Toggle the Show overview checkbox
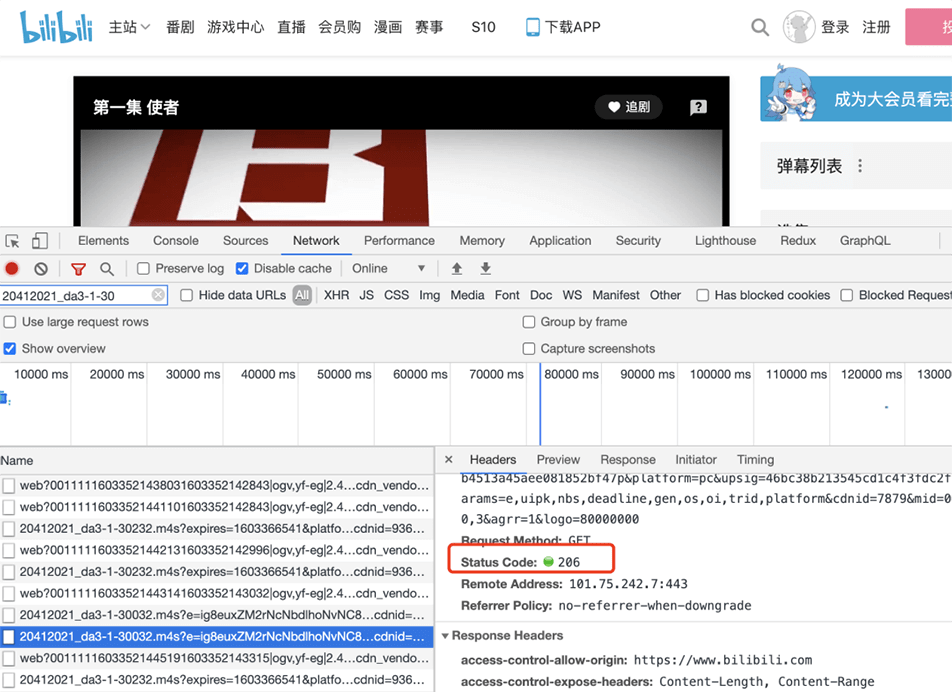This screenshot has height=692, width=952. tap(10, 349)
